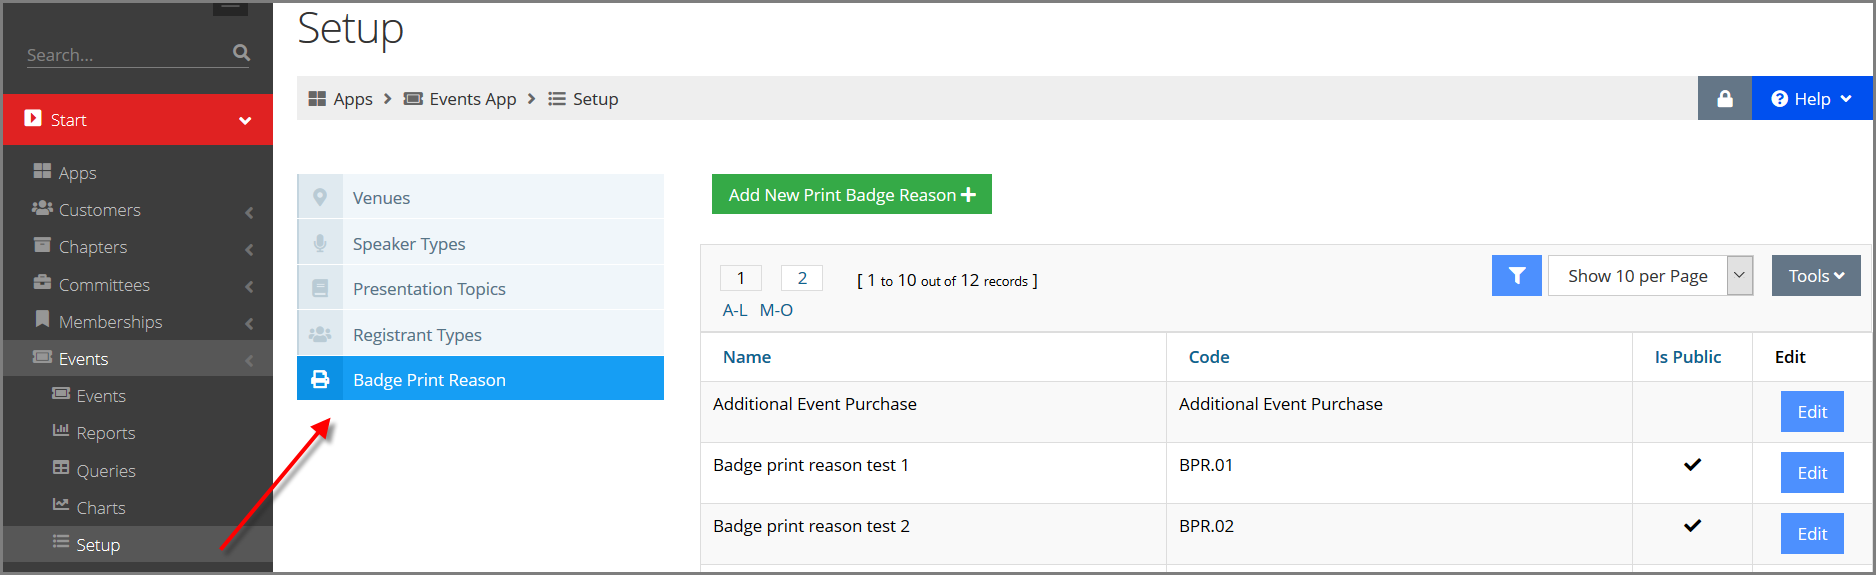Click the Venues location pin icon

pyautogui.click(x=320, y=197)
